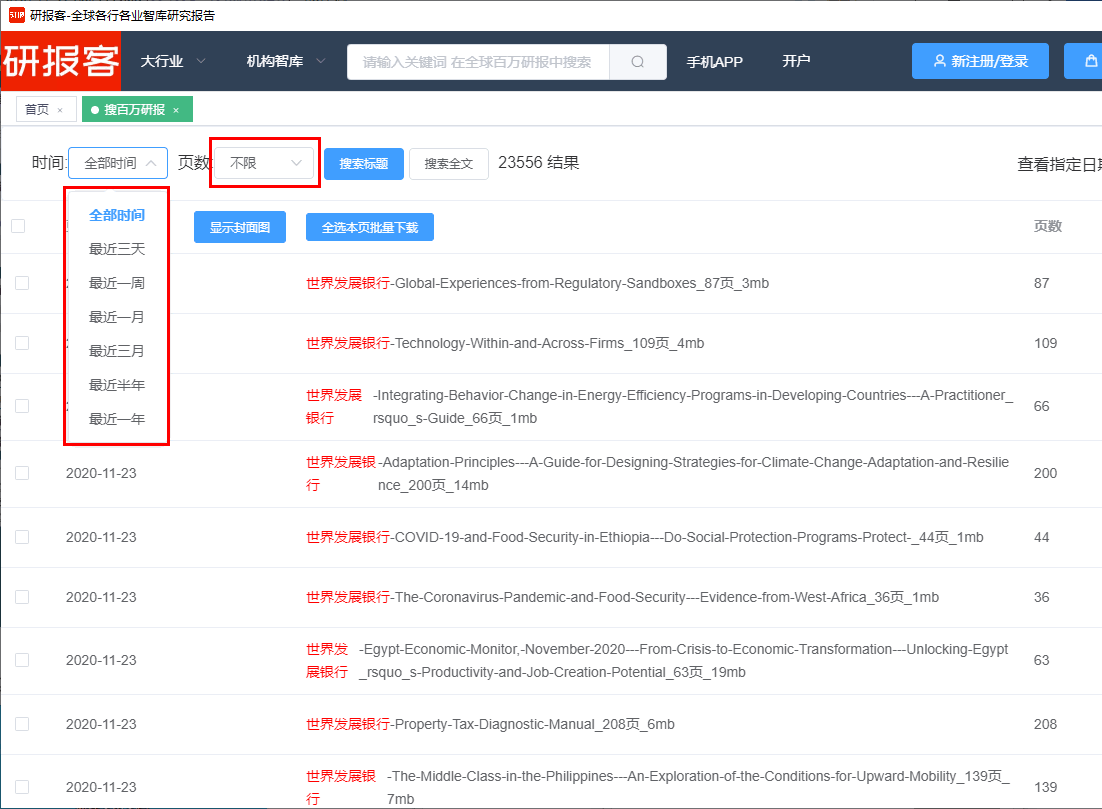Image resolution: width=1102 pixels, height=809 pixels.
Task: Check the Coronavirus-Pandemic West-Africa row checkbox
Action: pyautogui.click(x=22, y=597)
